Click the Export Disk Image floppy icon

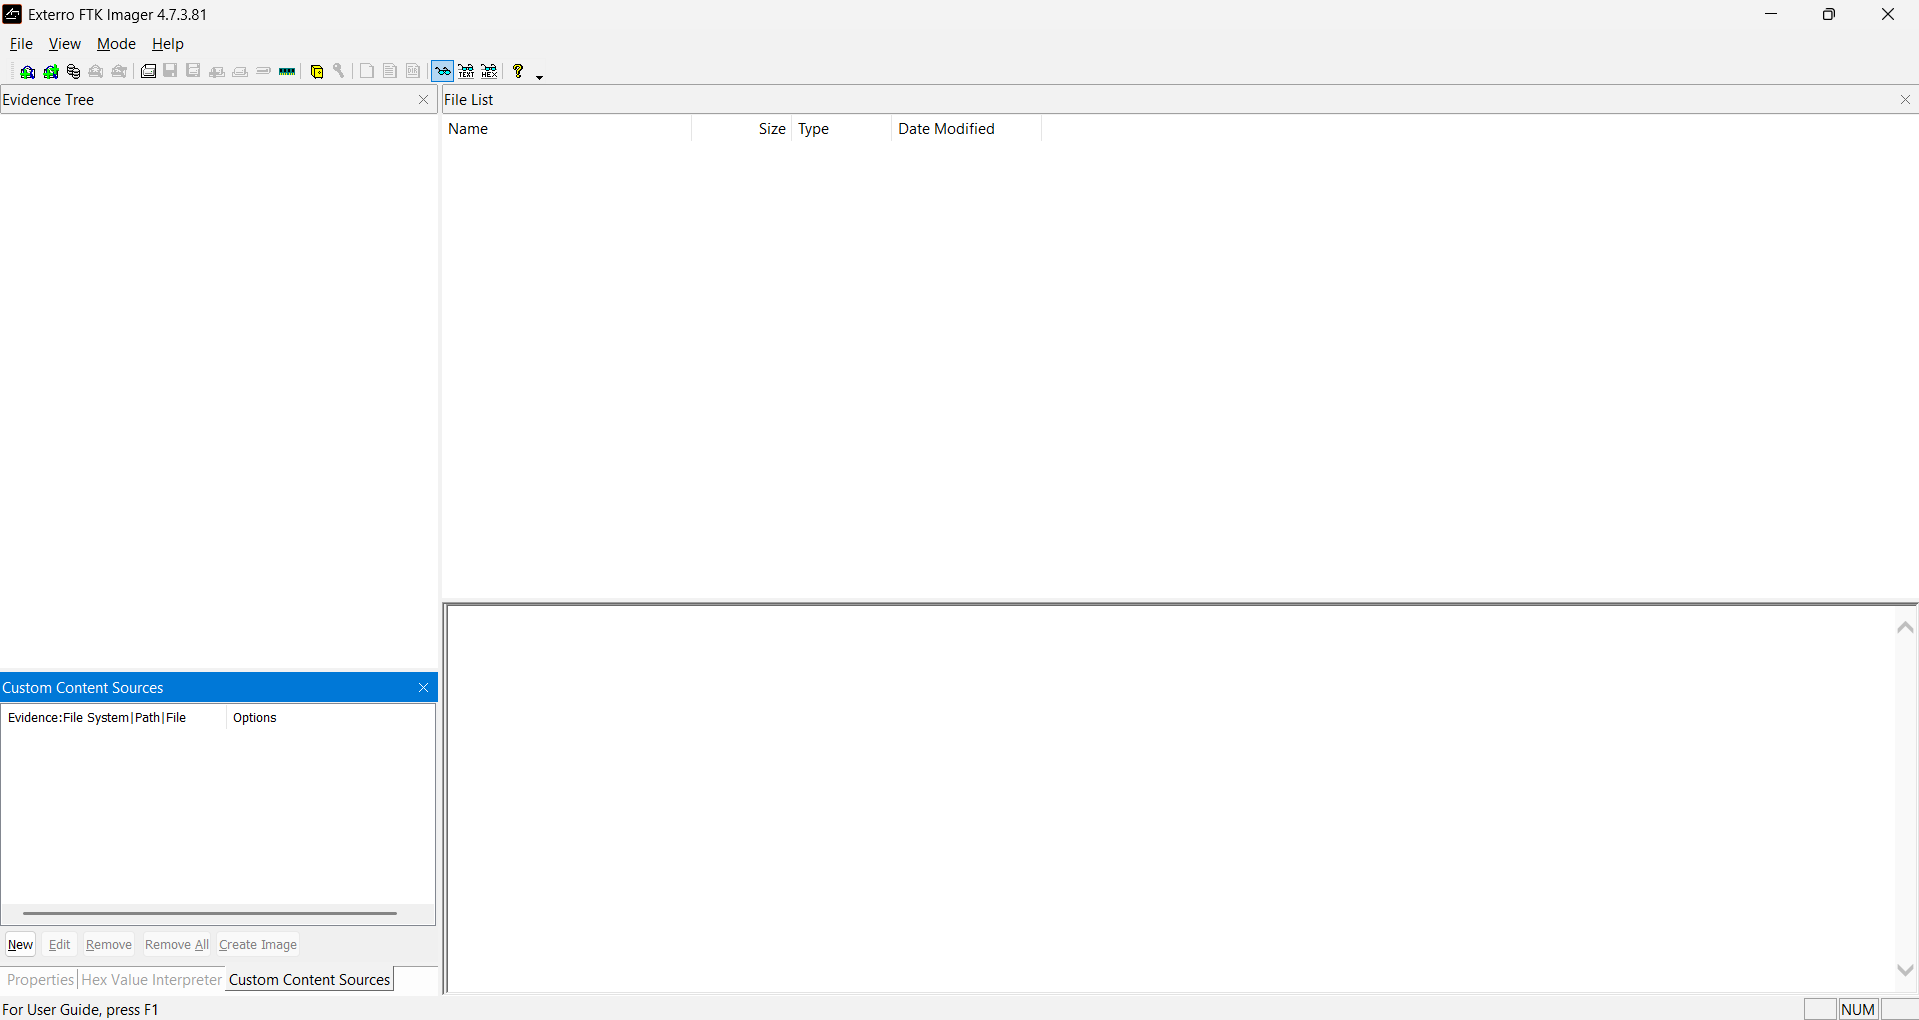click(171, 71)
